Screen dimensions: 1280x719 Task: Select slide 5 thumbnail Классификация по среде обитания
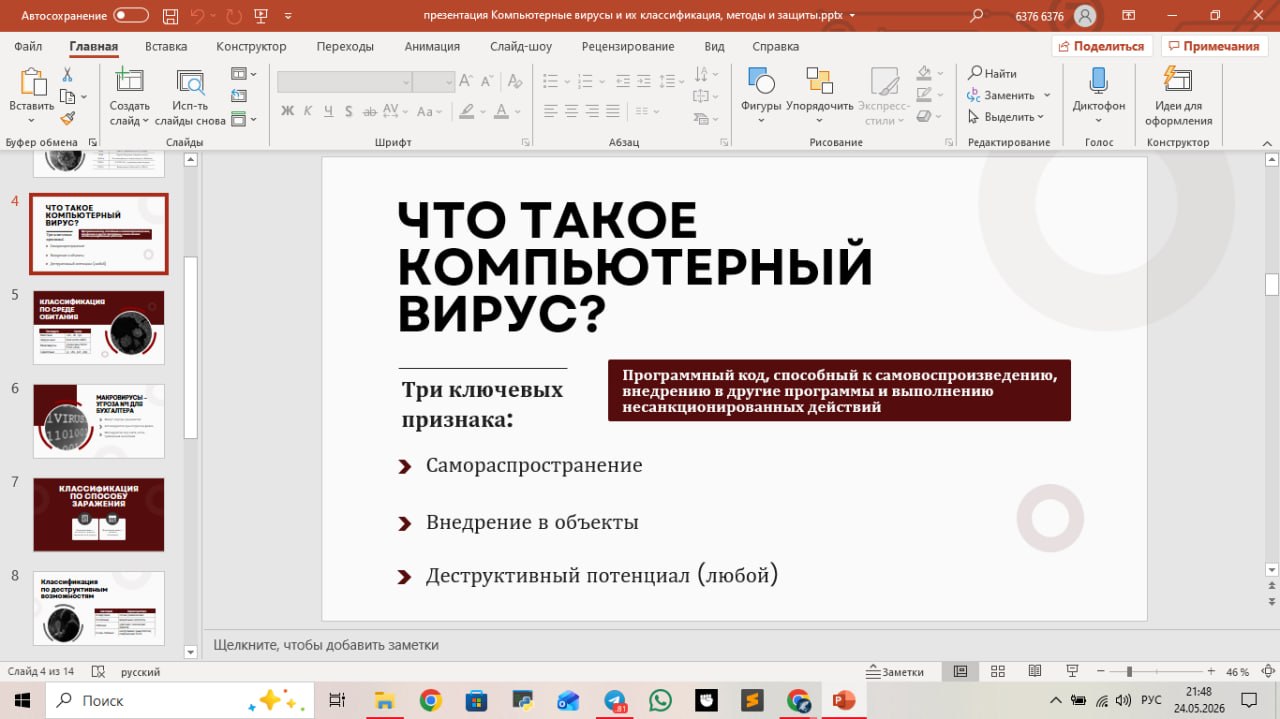click(x=99, y=328)
